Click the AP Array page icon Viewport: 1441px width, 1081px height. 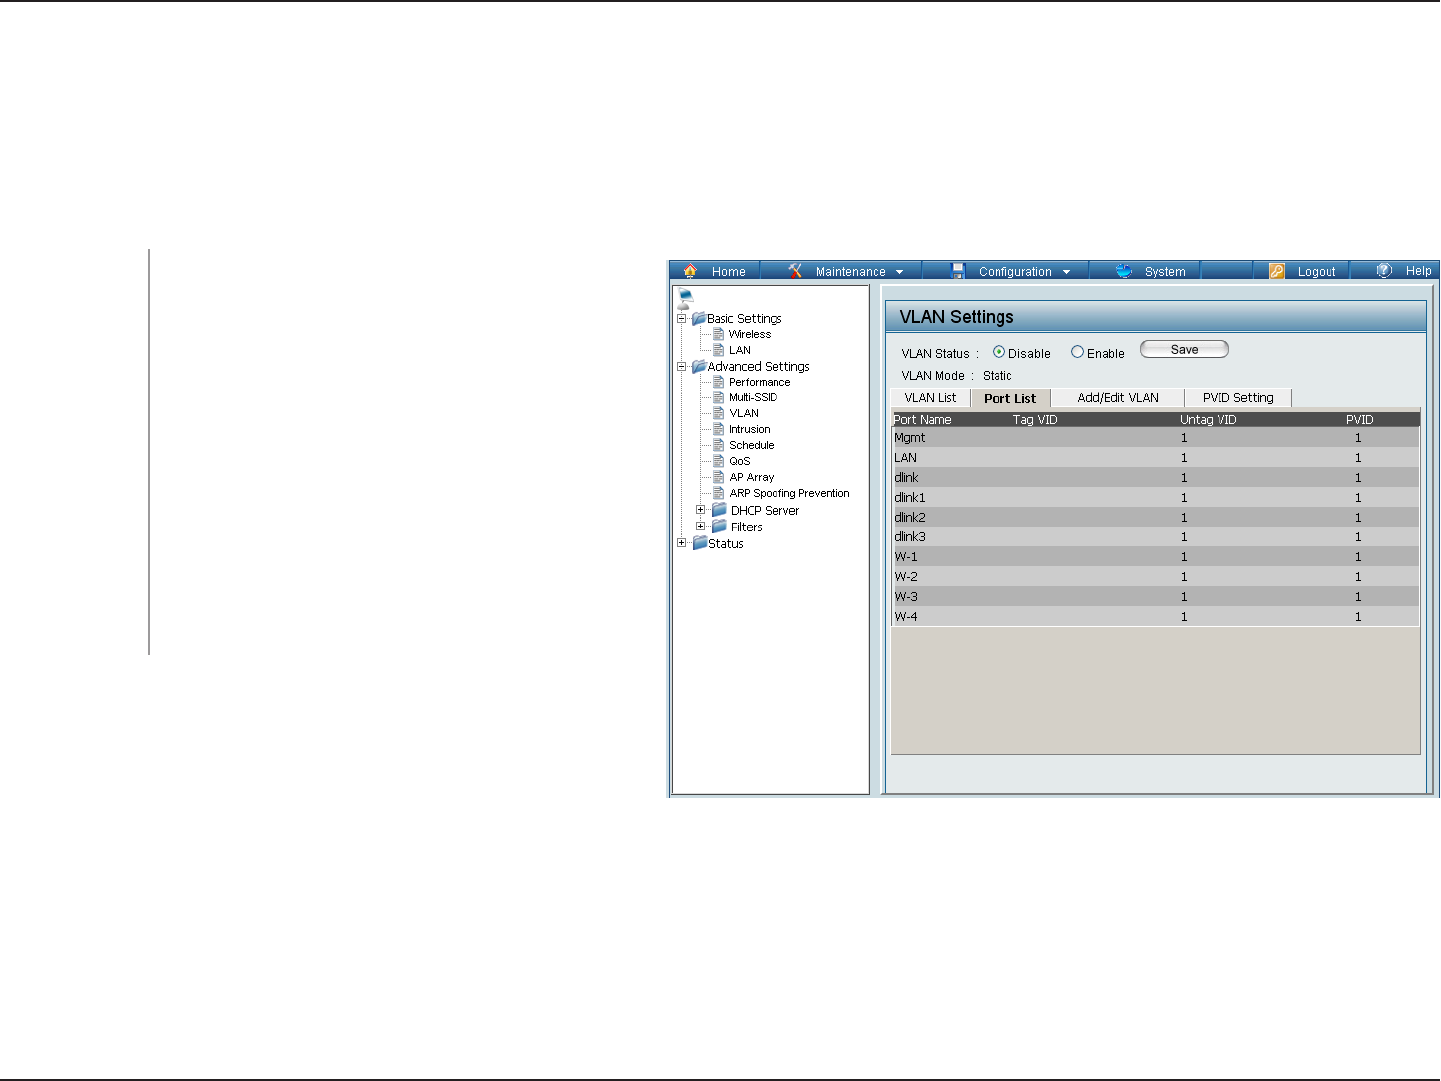coord(718,477)
